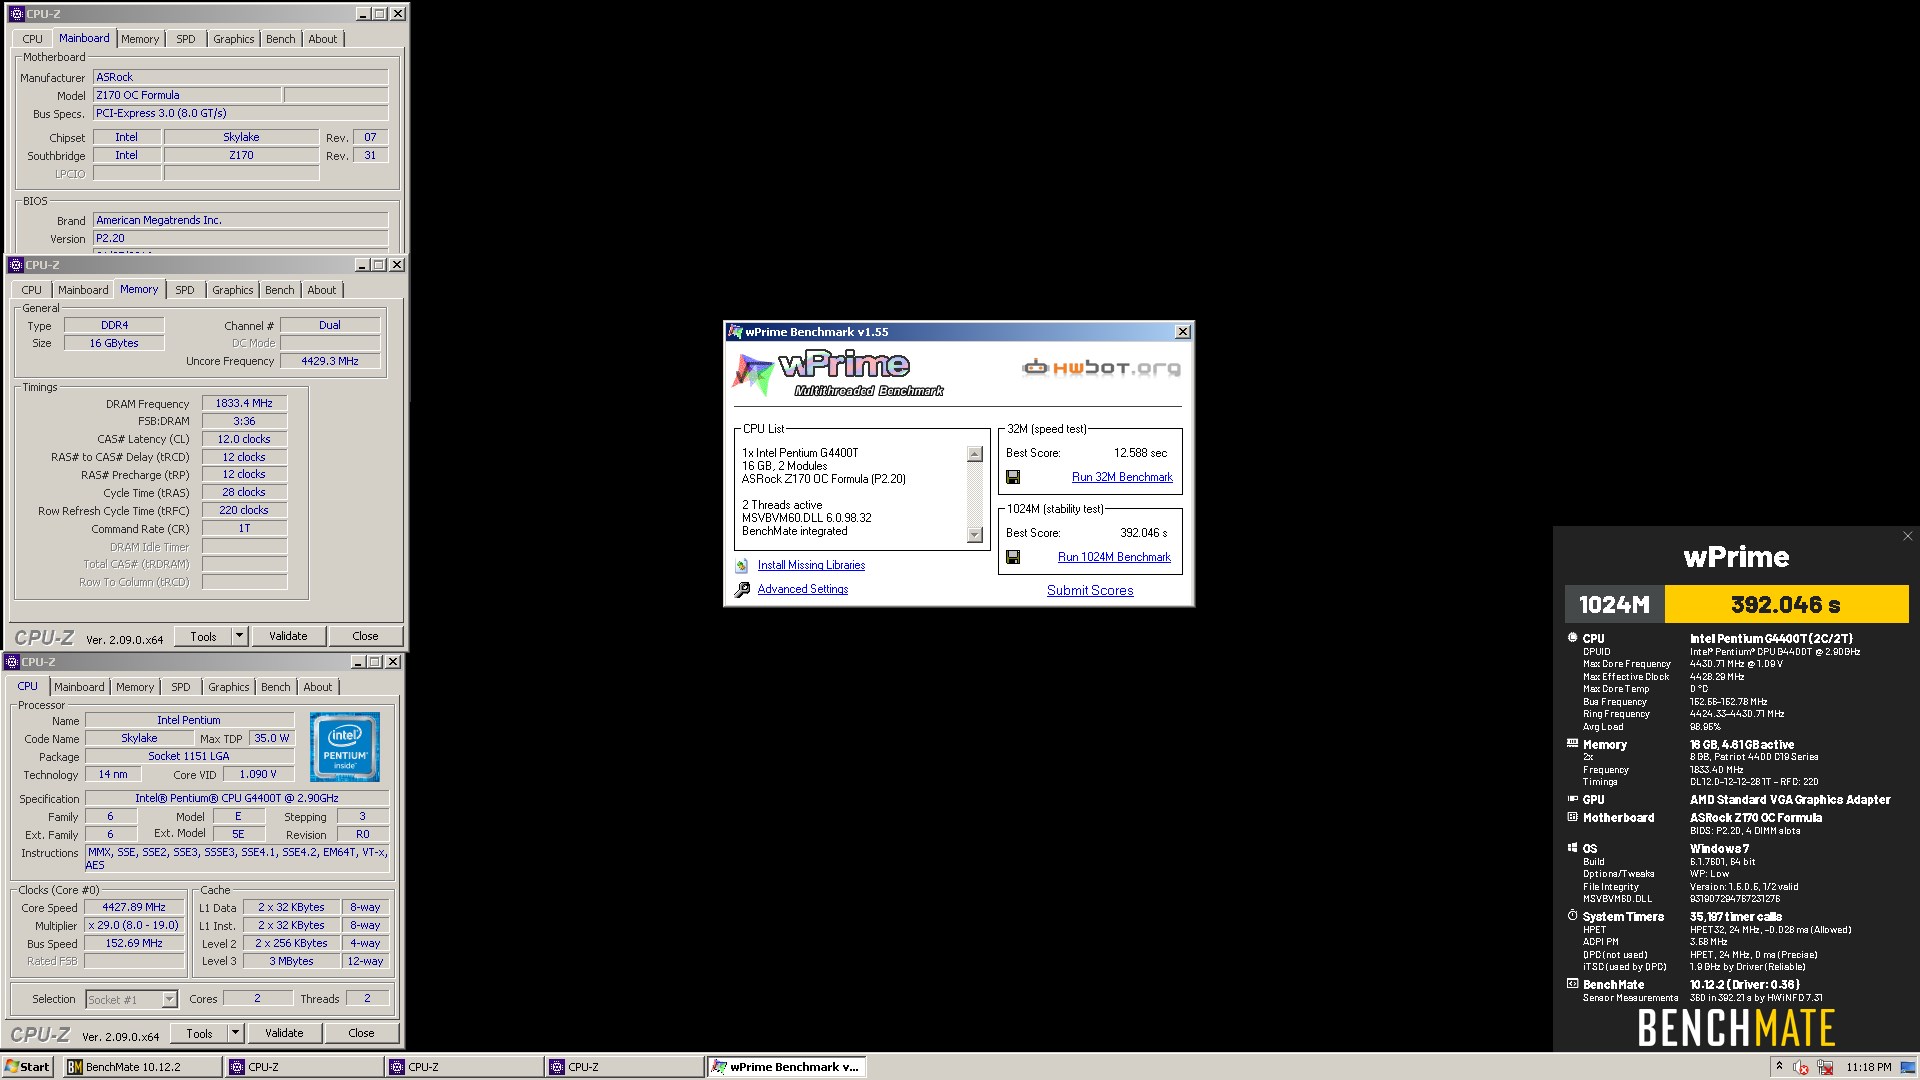Click Run 1024M Benchmark link
The width and height of the screenshot is (1920, 1080).
(1114, 558)
